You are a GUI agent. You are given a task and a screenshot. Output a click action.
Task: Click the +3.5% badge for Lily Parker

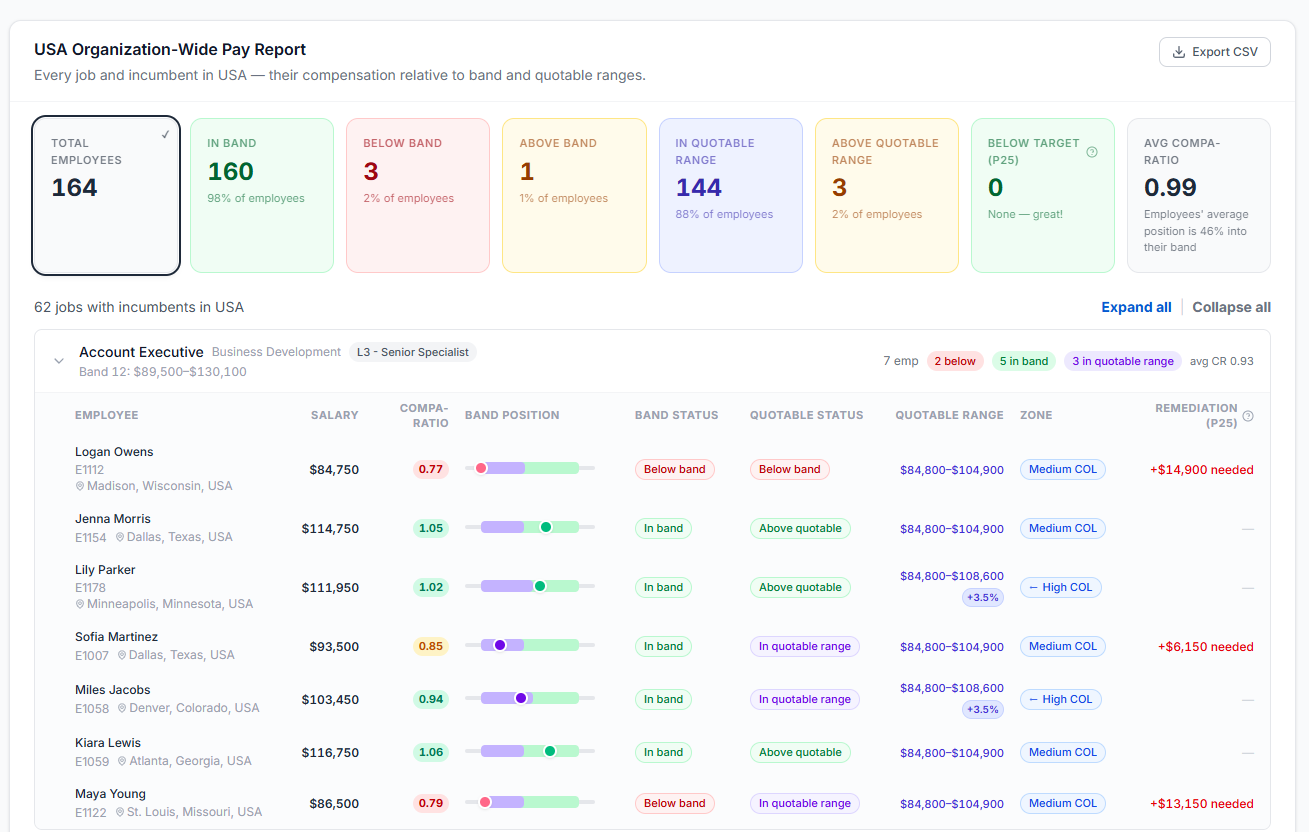coord(981,598)
